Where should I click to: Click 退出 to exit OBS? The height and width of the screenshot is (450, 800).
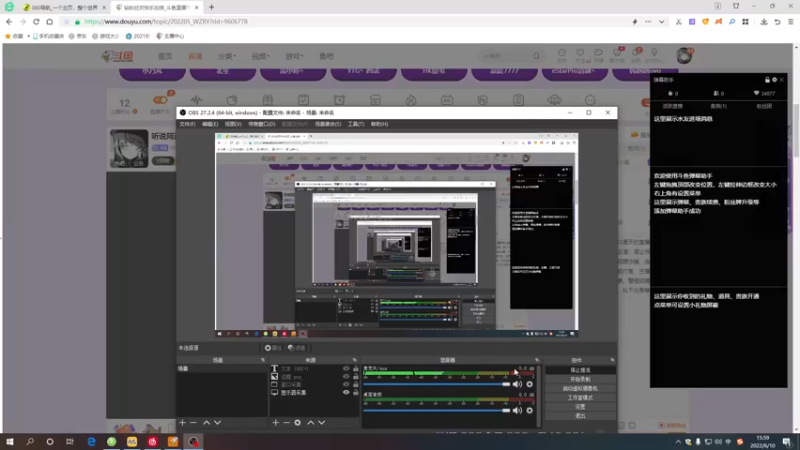pyautogui.click(x=580, y=416)
